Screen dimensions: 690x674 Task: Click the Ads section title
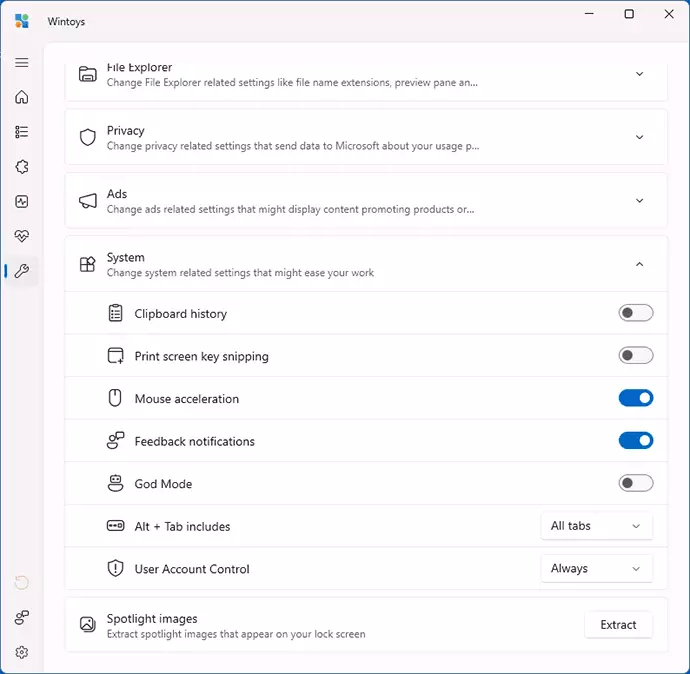[x=117, y=194]
